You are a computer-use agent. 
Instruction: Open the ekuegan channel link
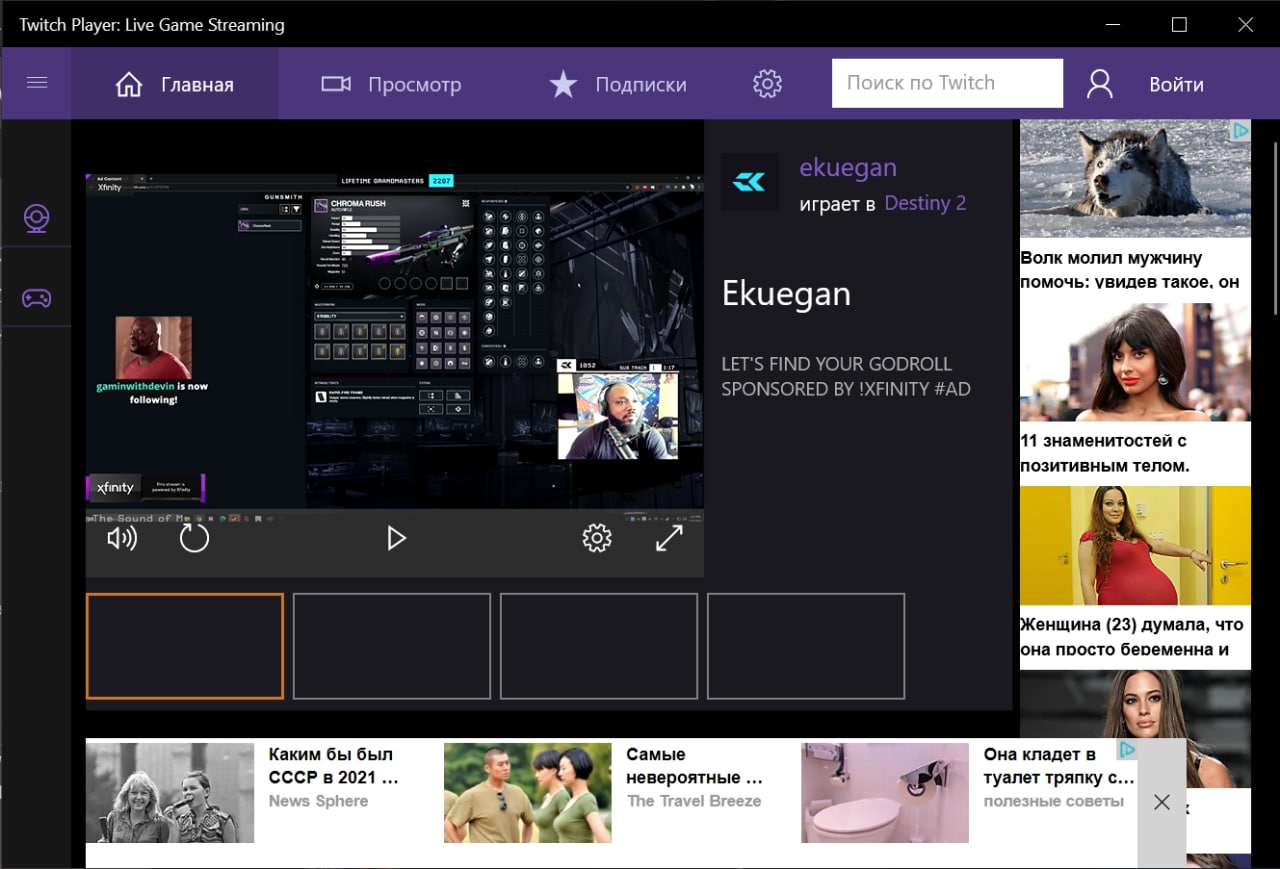point(848,167)
